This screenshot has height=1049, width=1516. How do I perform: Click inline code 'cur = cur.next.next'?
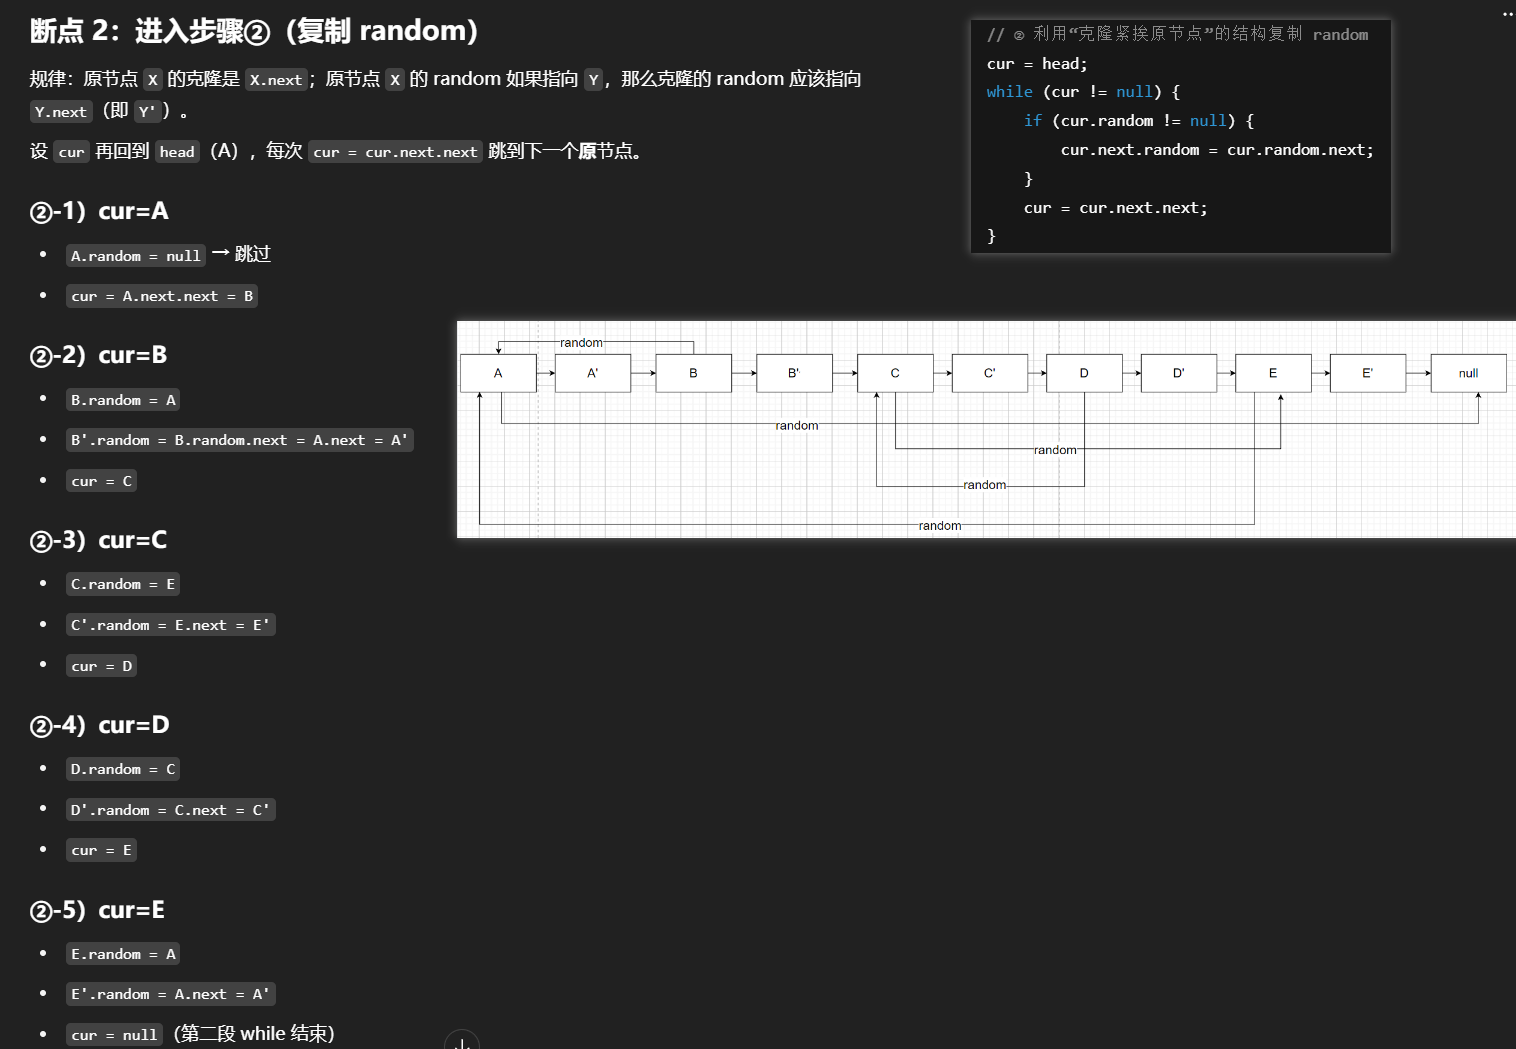click(395, 152)
